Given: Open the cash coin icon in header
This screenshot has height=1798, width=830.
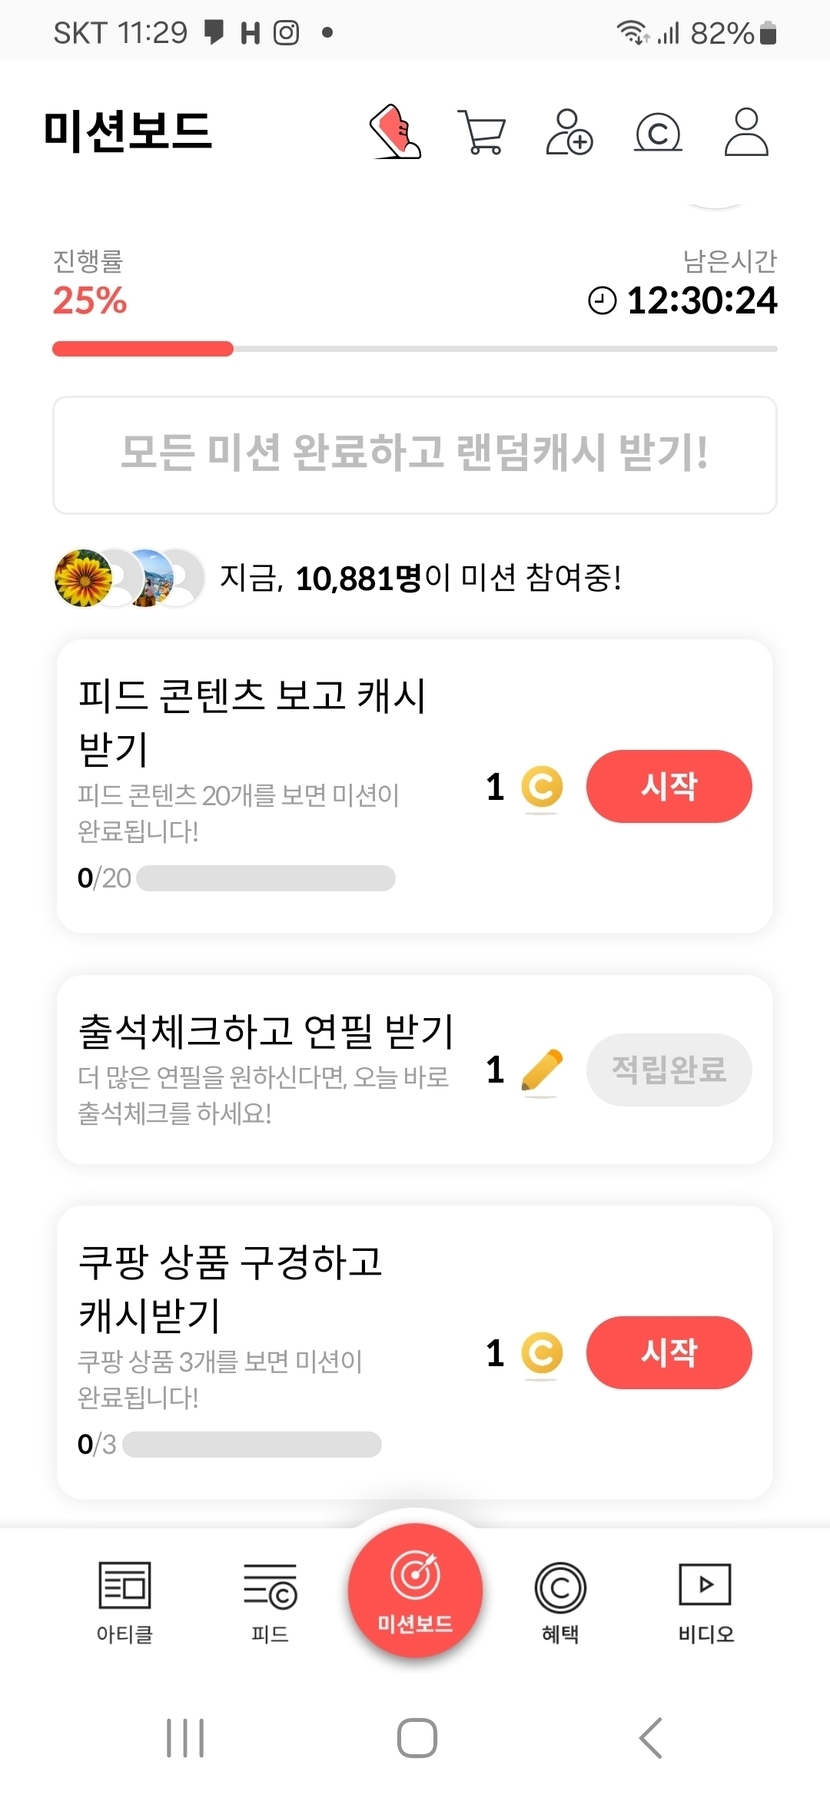Looking at the screenshot, I should 658,132.
